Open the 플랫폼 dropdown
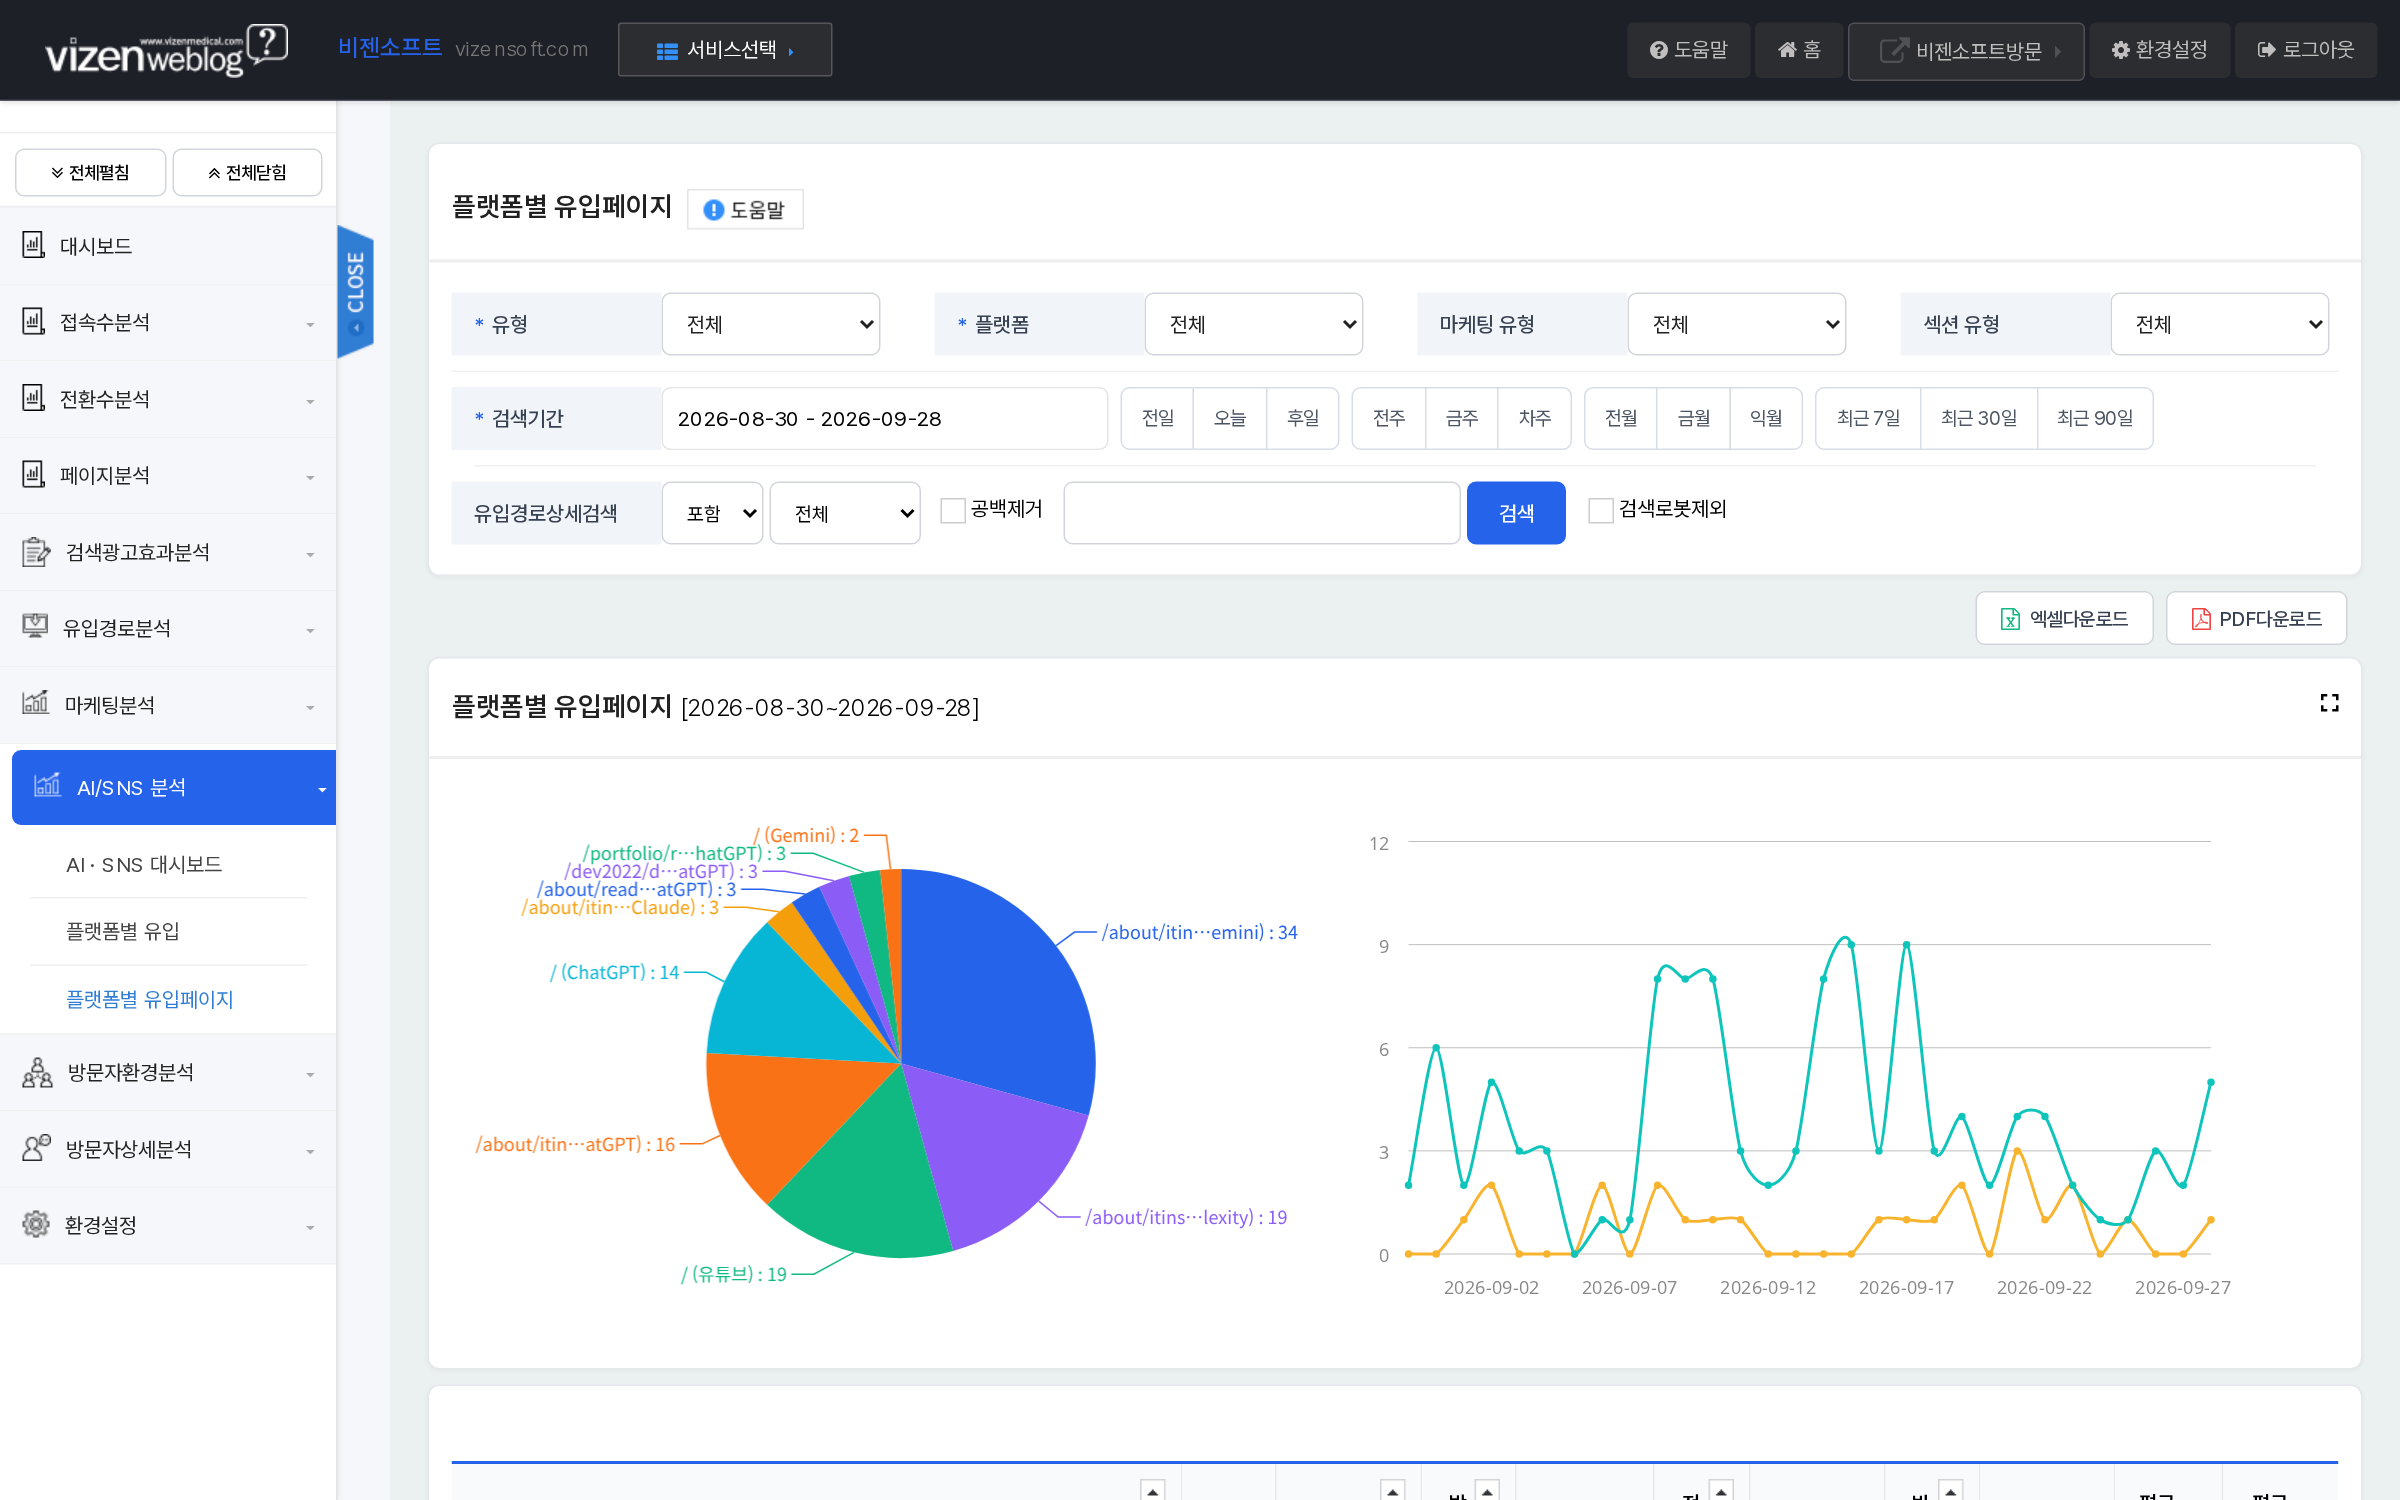Image resolution: width=2400 pixels, height=1500 pixels. coord(1253,324)
